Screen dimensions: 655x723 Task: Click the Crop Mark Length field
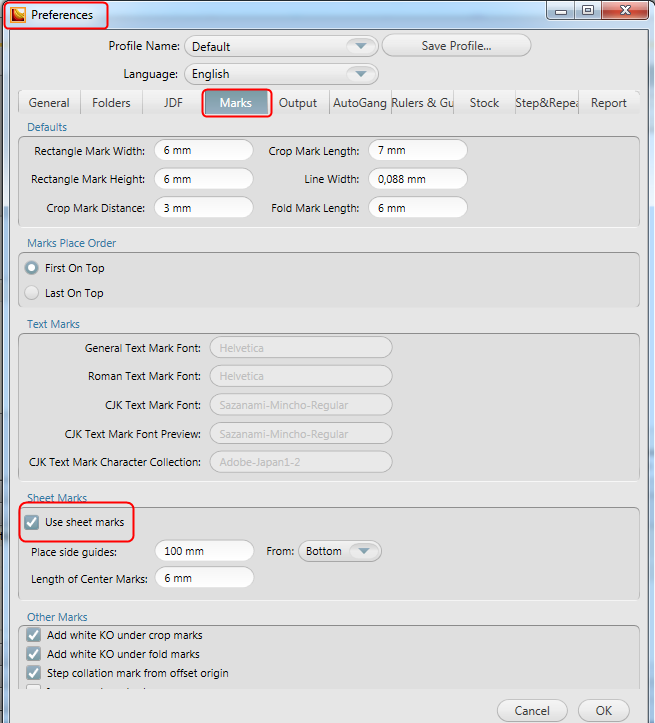tap(418, 150)
